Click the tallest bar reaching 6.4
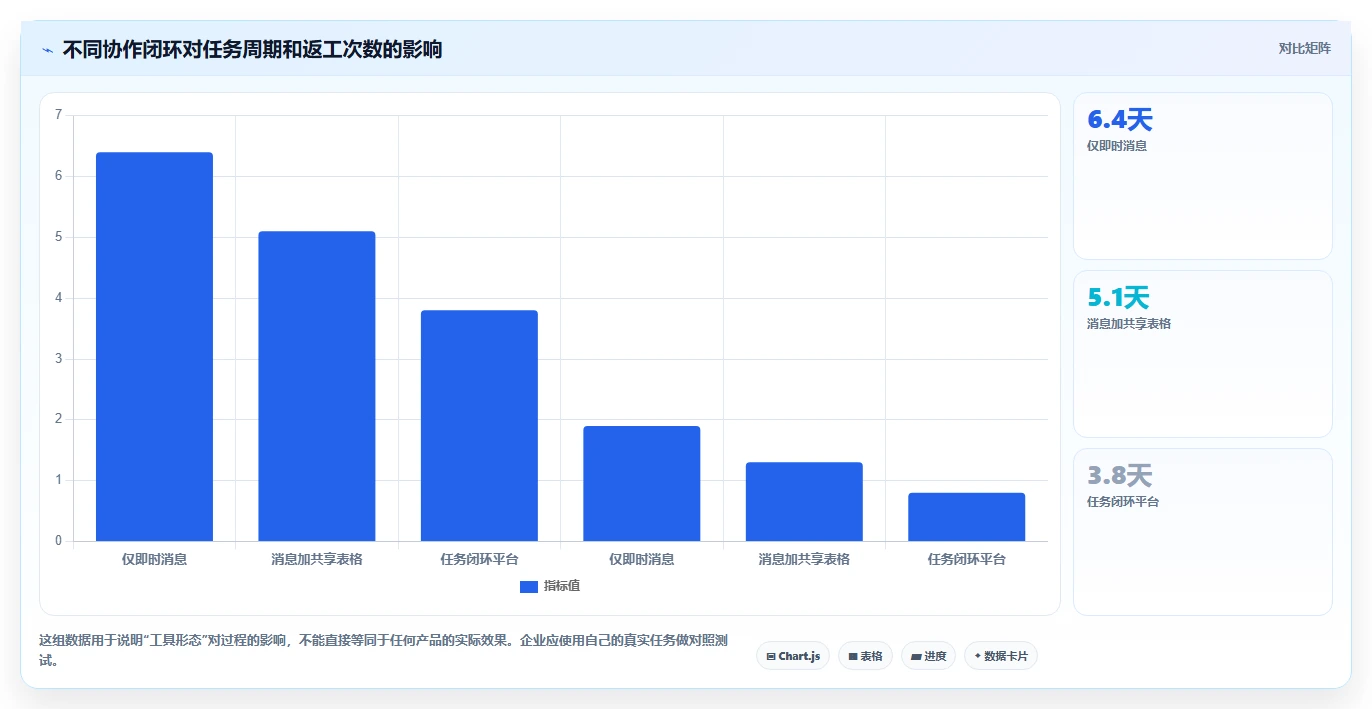This screenshot has height=709, width=1372. [154, 347]
